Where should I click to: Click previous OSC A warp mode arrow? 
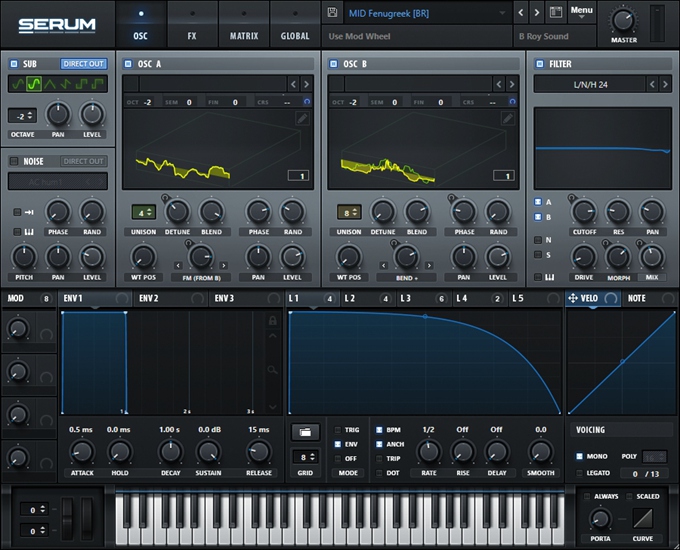tap(178, 265)
